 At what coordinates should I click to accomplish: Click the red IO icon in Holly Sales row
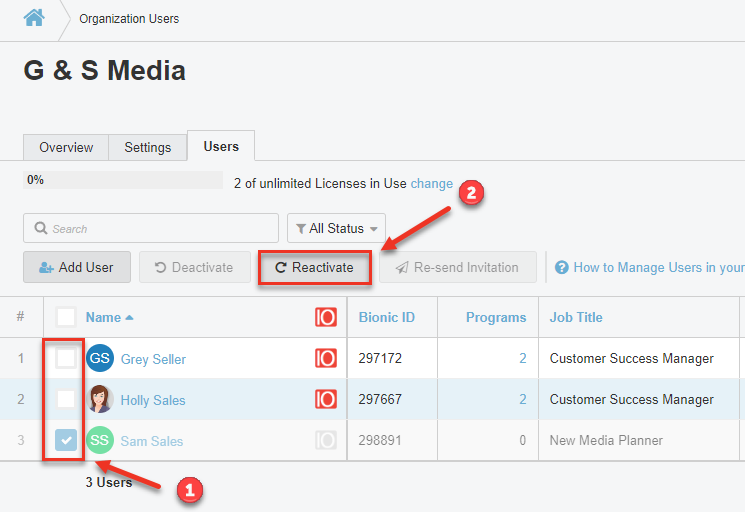[326, 400]
